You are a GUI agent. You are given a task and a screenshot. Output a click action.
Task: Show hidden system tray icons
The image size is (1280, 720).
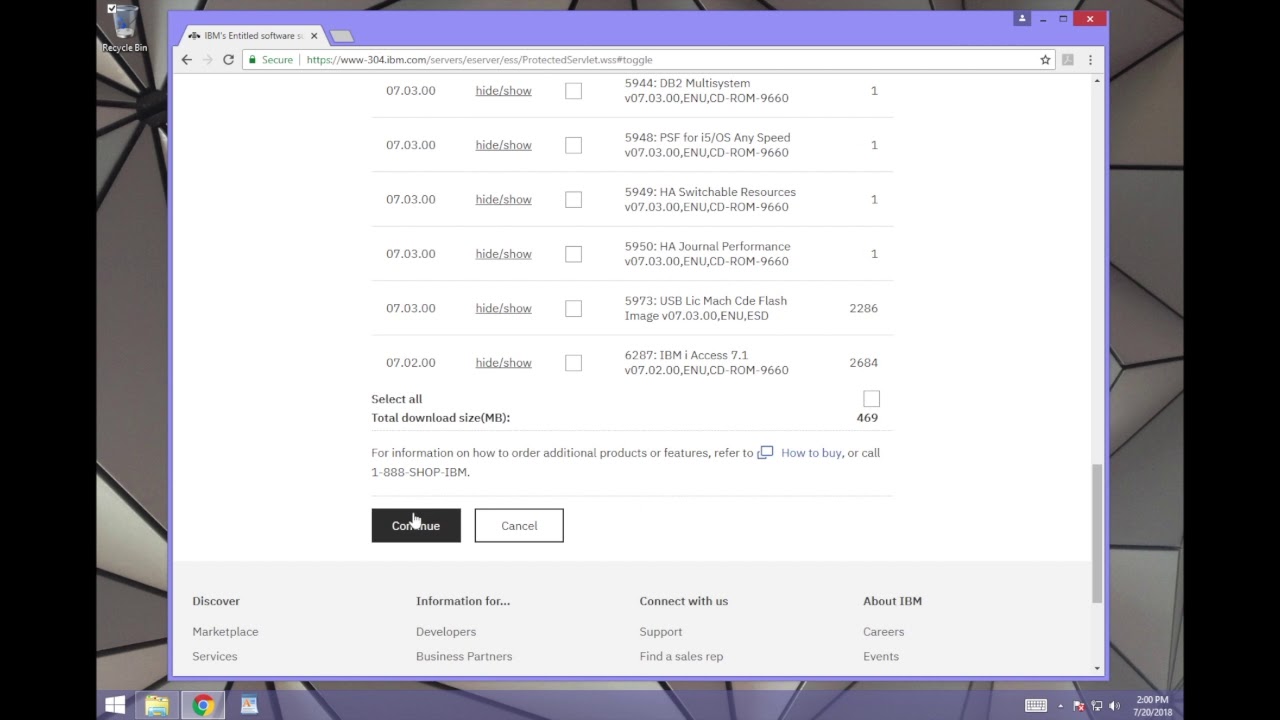coord(1061,706)
